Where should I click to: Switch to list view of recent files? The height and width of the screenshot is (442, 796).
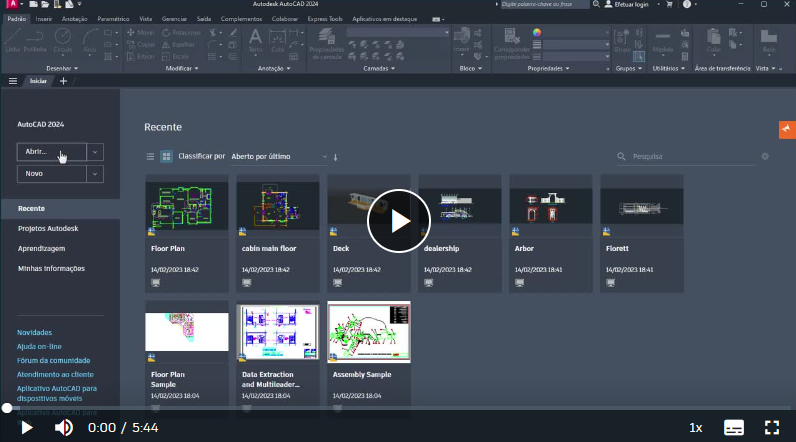pos(150,157)
